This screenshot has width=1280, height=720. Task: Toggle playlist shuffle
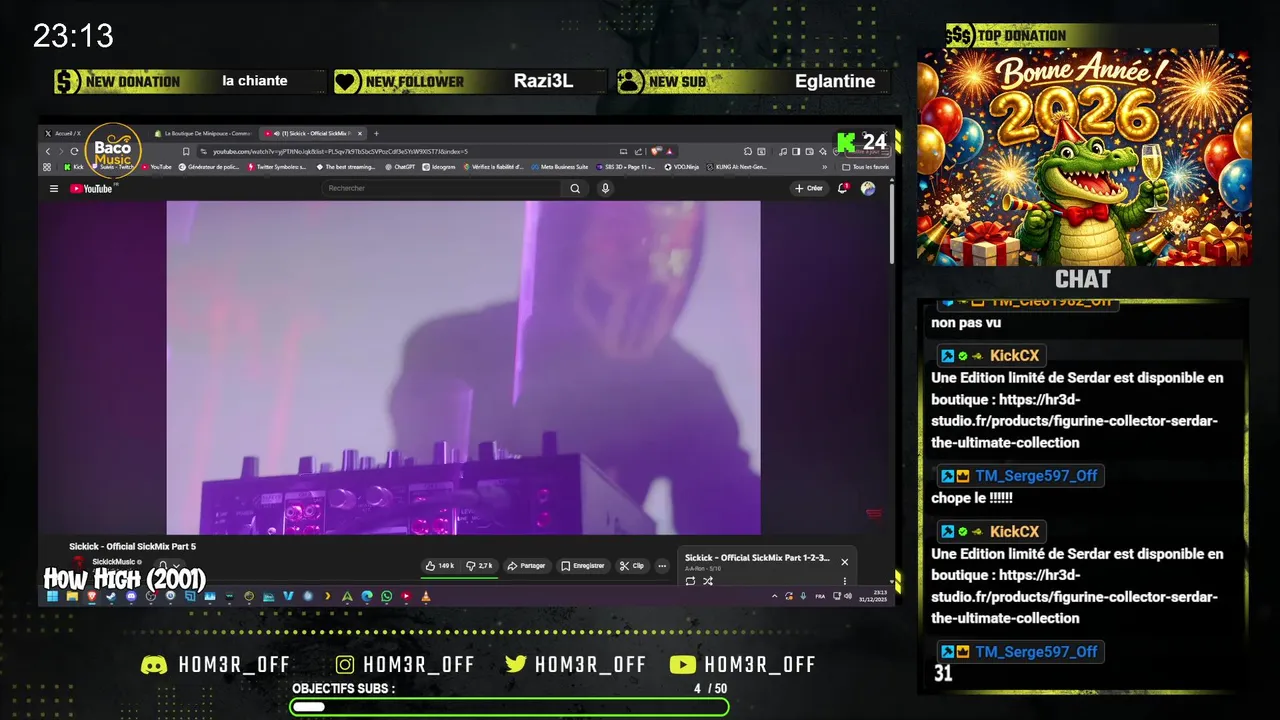point(708,581)
